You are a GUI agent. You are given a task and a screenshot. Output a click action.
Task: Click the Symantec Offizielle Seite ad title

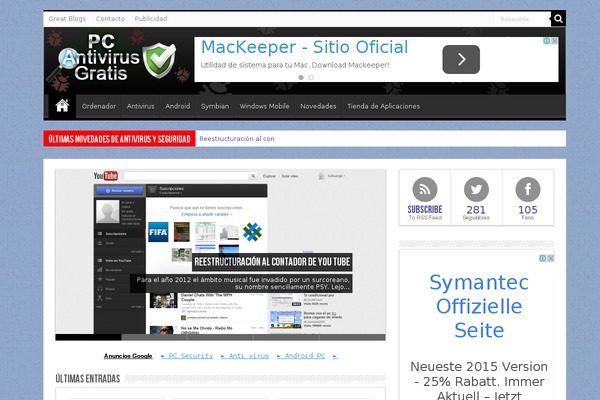click(479, 306)
